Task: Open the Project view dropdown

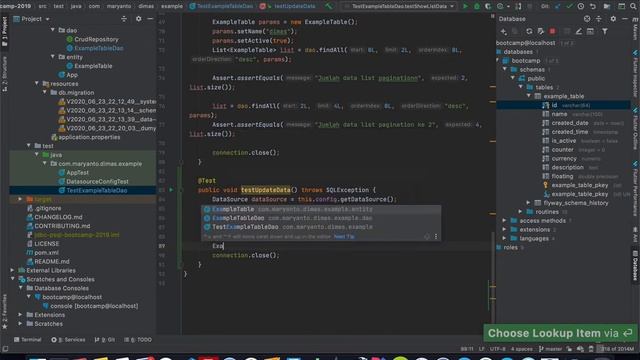Action: pos(32,19)
